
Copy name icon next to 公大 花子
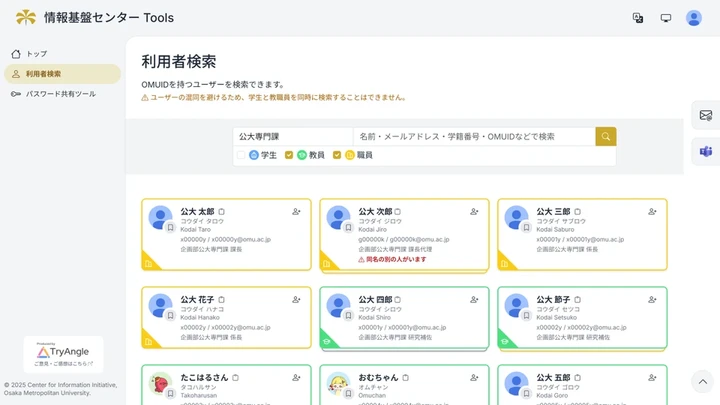[221, 299]
